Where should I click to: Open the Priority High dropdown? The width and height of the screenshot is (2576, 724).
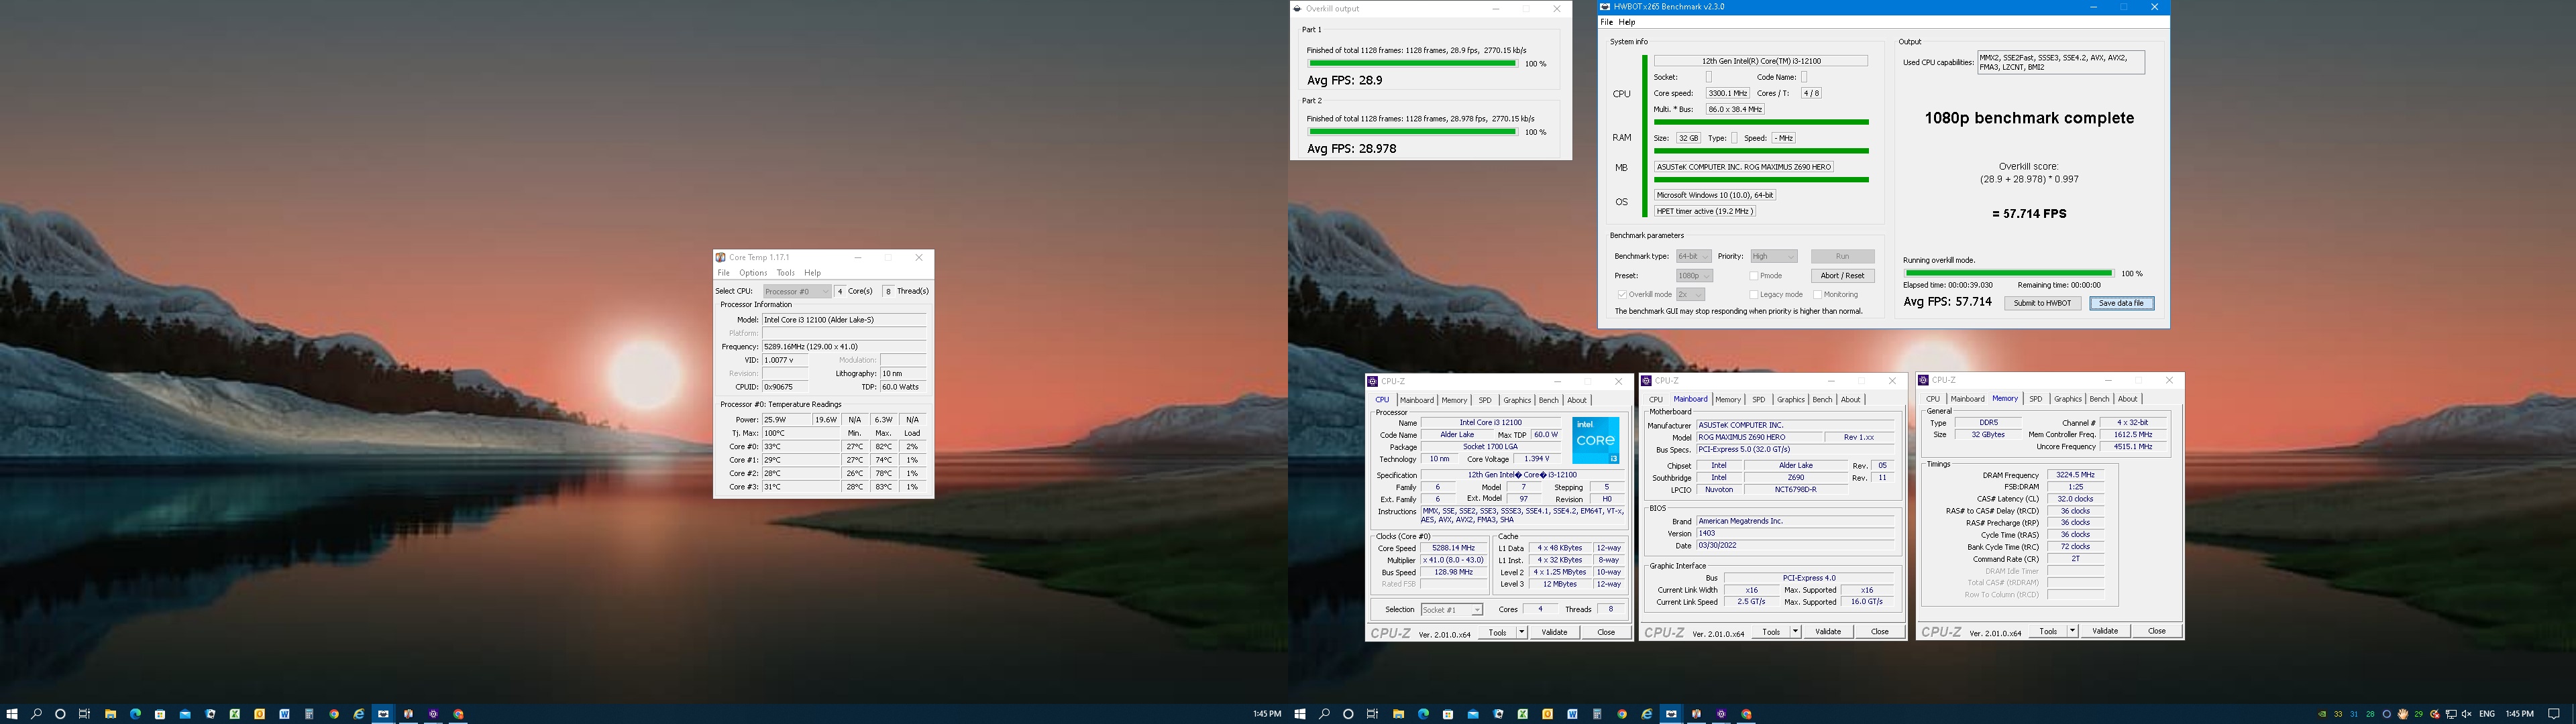(x=1774, y=256)
